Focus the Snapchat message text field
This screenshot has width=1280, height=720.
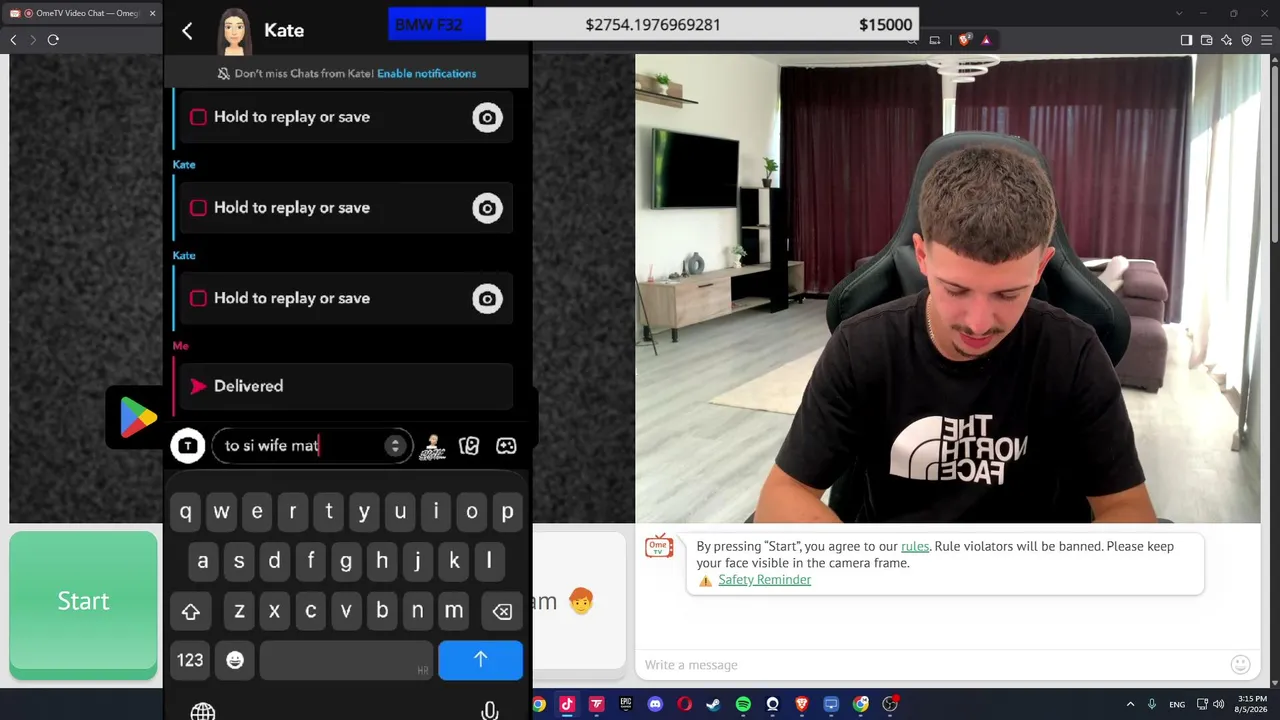click(x=310, y=446)
